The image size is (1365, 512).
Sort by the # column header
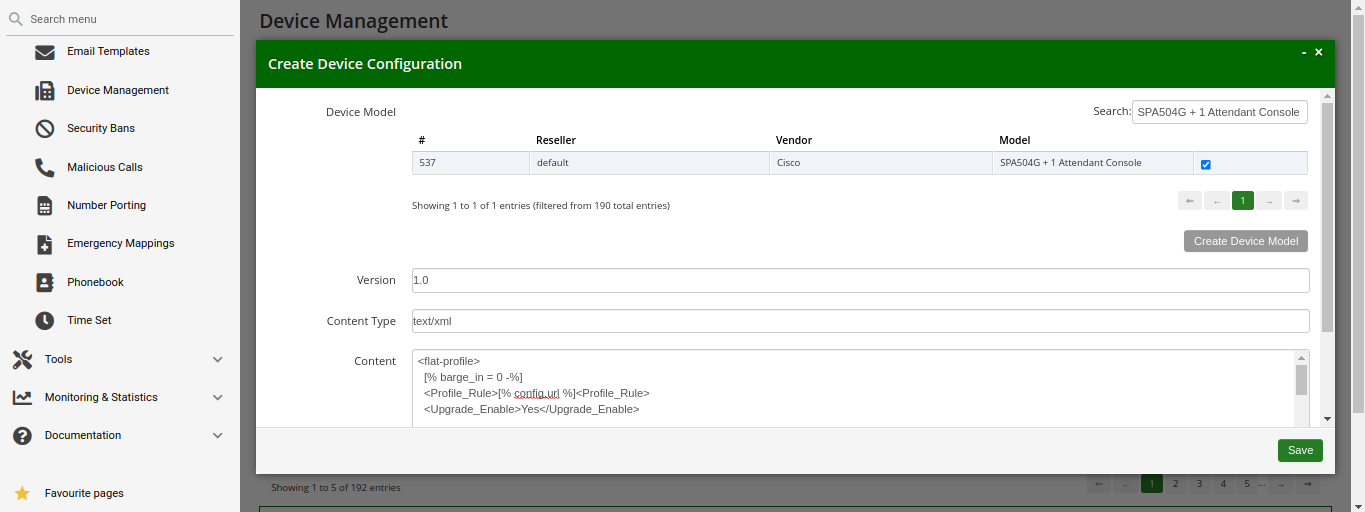pyautogui.click(x=422, y=140)
